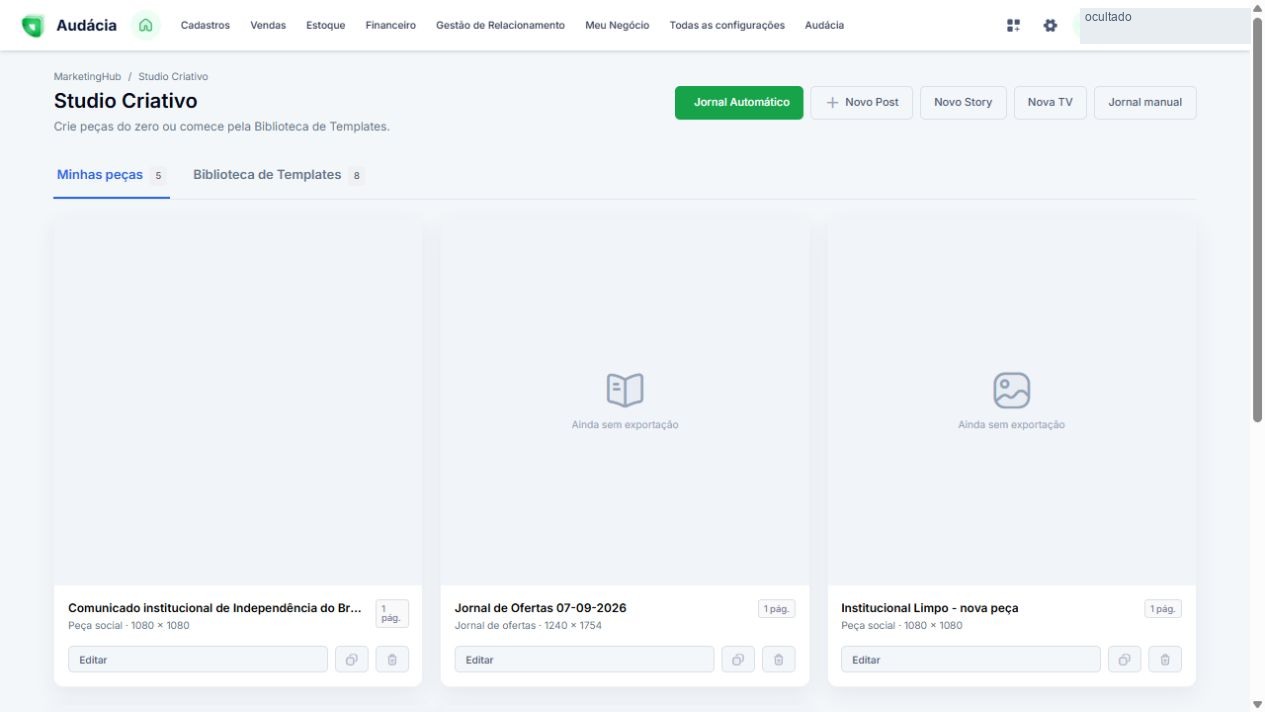
Task: Expand Todas as configurações menu
Action: 727,25
